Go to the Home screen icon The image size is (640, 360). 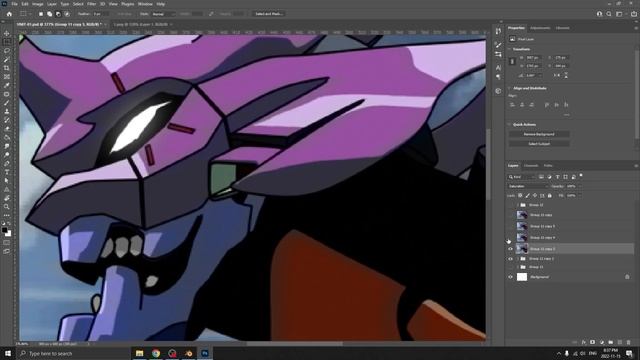tap(9, 14)
